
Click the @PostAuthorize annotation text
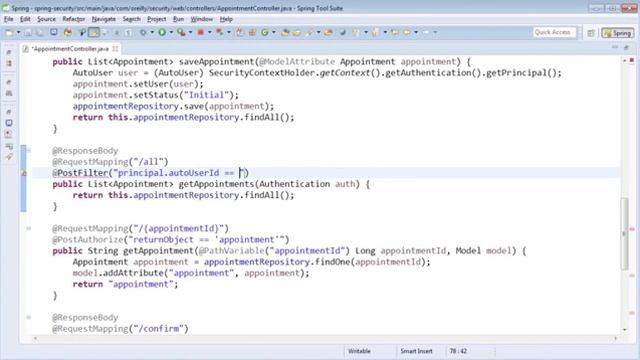click(x=88, y=240)
